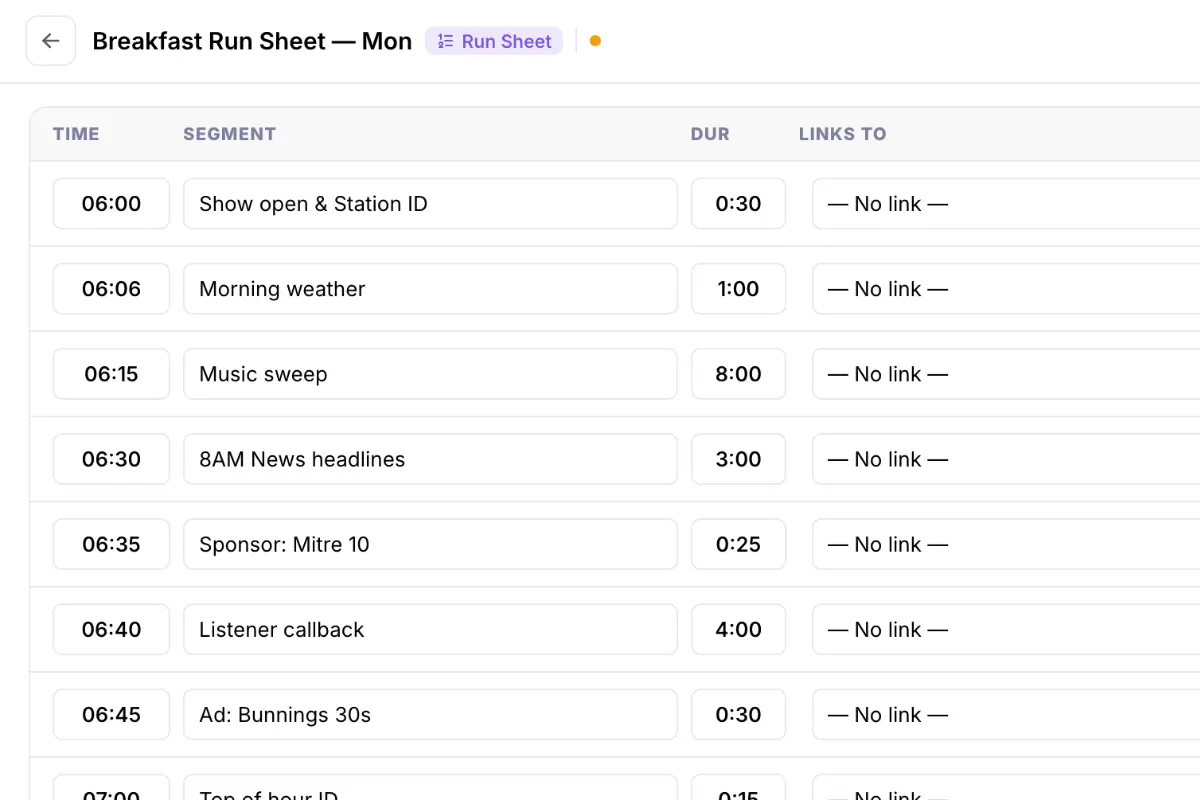Image resolution: width=1200 pixels, height=800 pixels.
Task: Edit the 06:35 time field
Action: [111, 544]
